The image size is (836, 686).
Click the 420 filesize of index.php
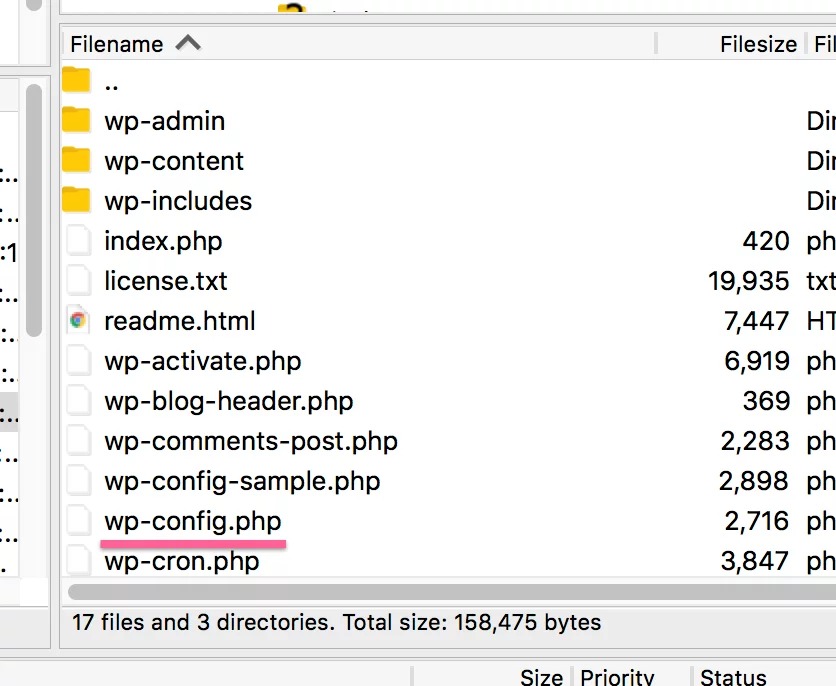(766, 241)
